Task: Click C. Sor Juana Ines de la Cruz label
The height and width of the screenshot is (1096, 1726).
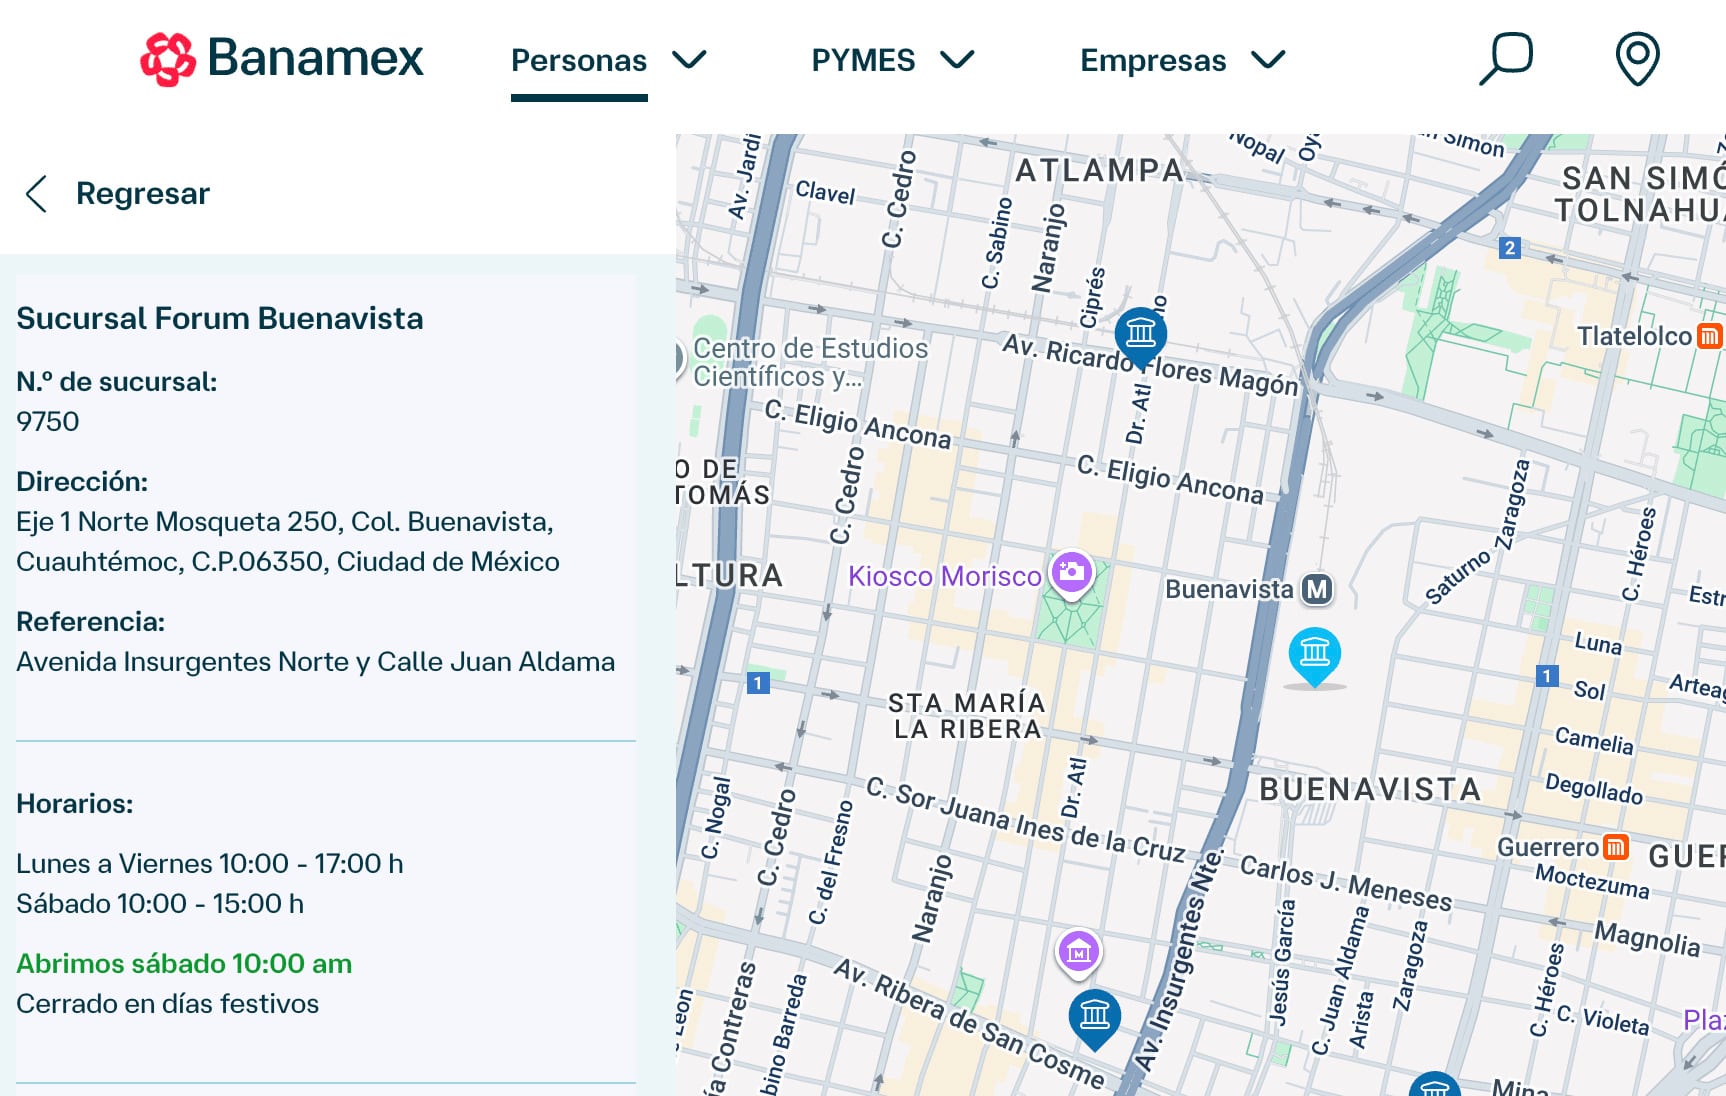Action: (x=1026, y=820)
